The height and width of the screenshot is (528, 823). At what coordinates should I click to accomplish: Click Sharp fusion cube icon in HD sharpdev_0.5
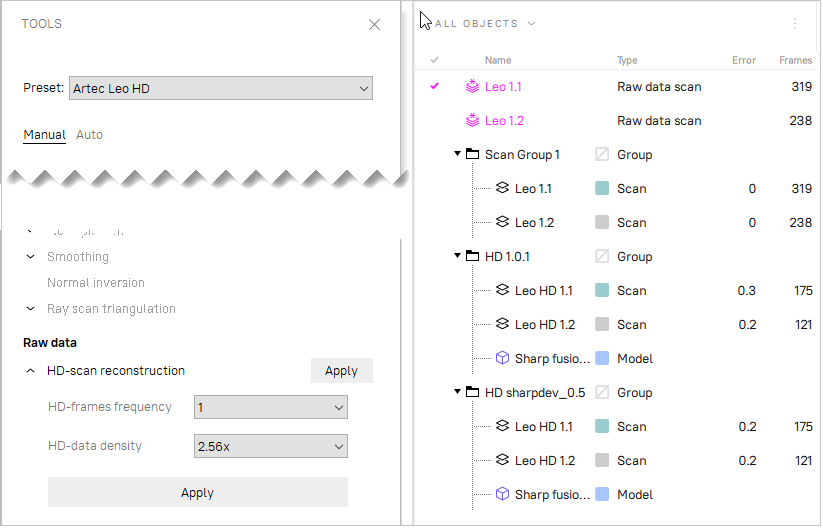[502, 494]
